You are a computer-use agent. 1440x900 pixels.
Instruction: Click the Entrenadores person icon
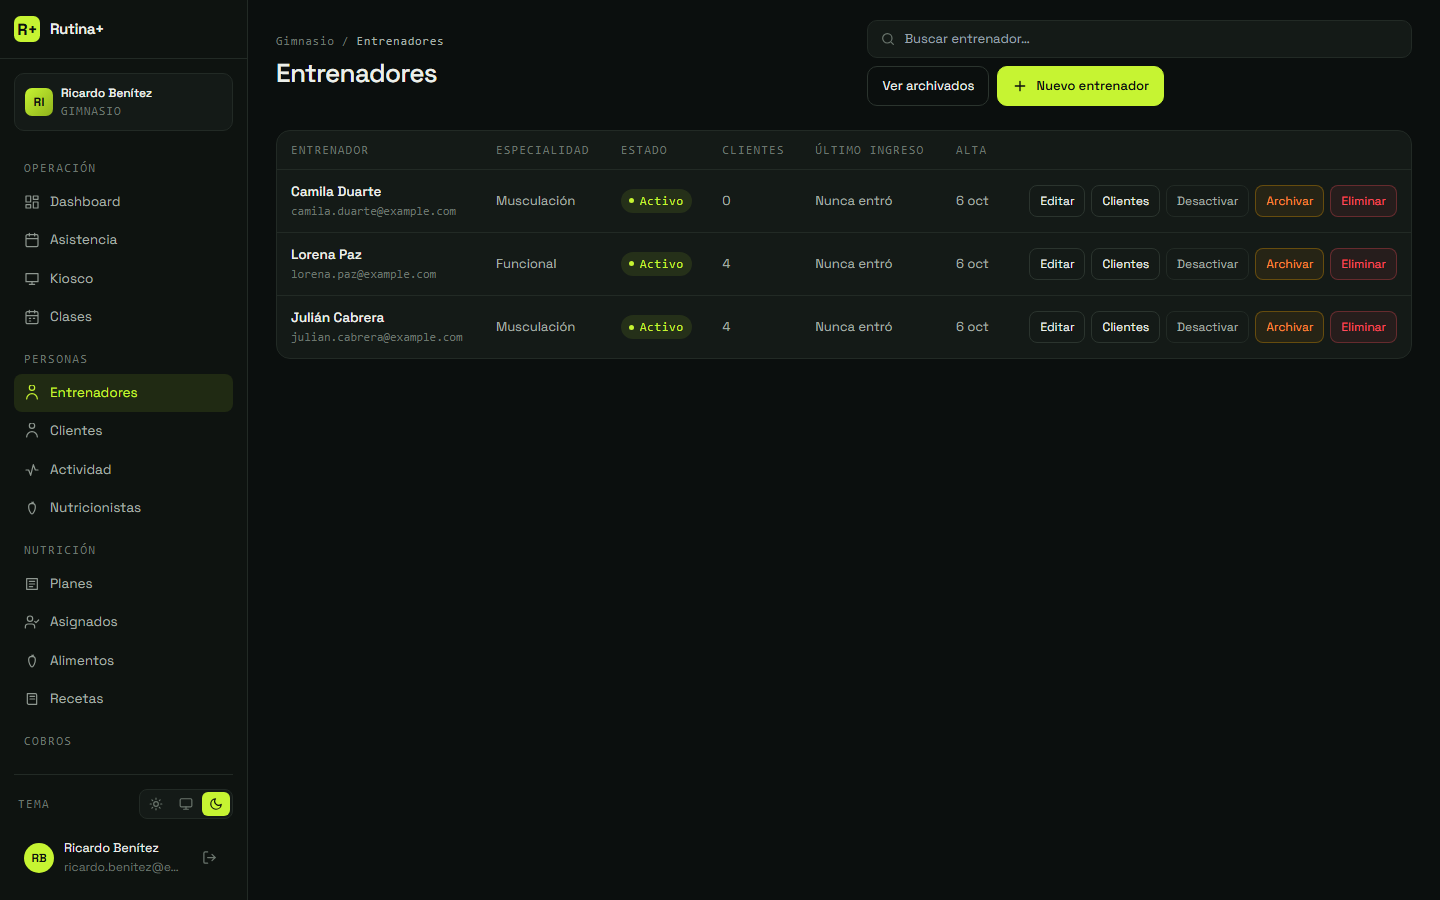pyautogui.click(x=32, y=393)
